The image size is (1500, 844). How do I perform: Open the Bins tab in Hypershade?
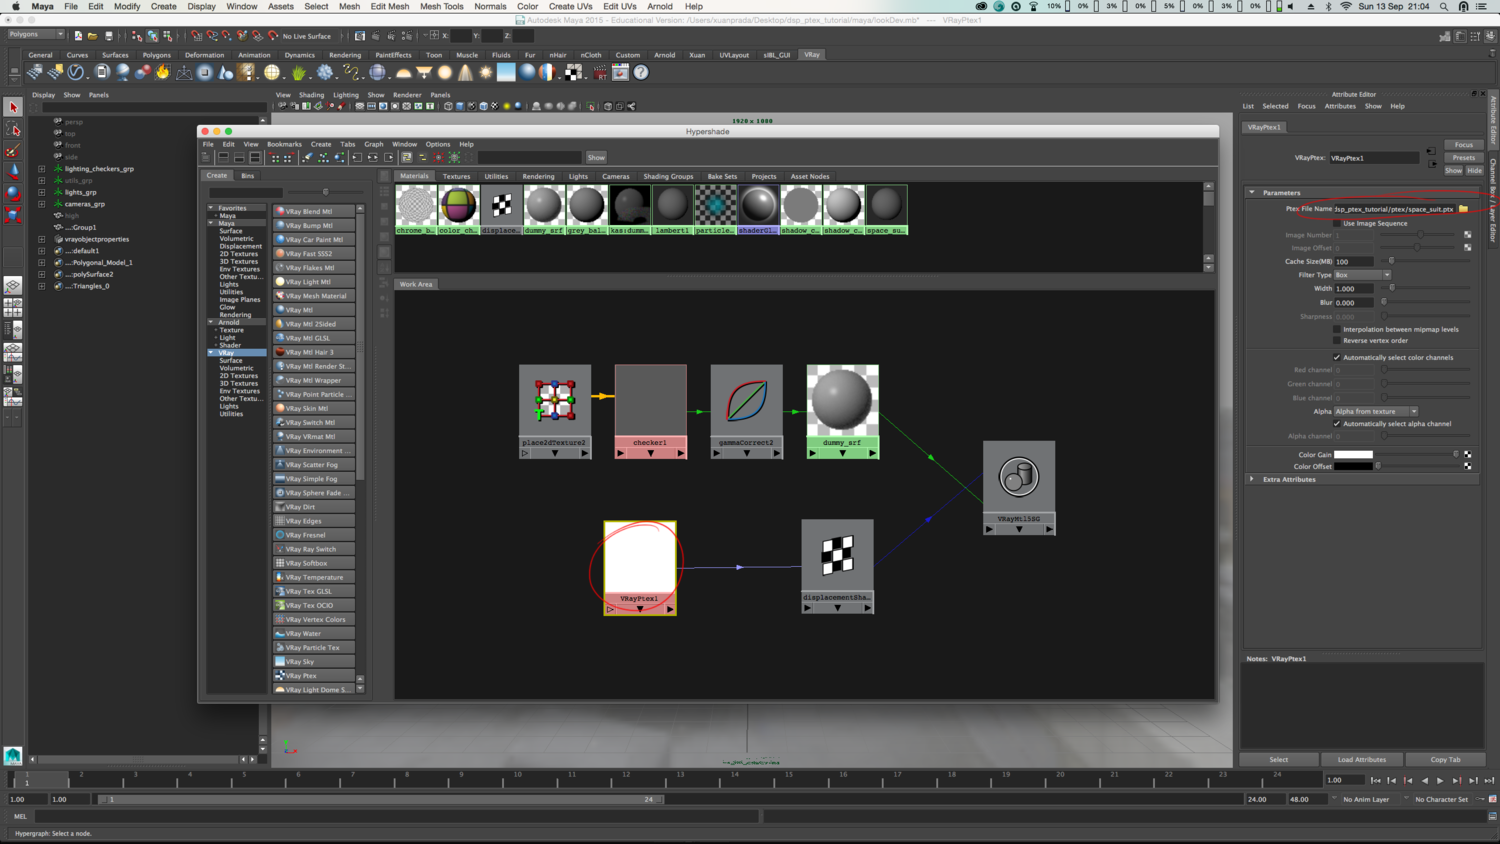247,175
